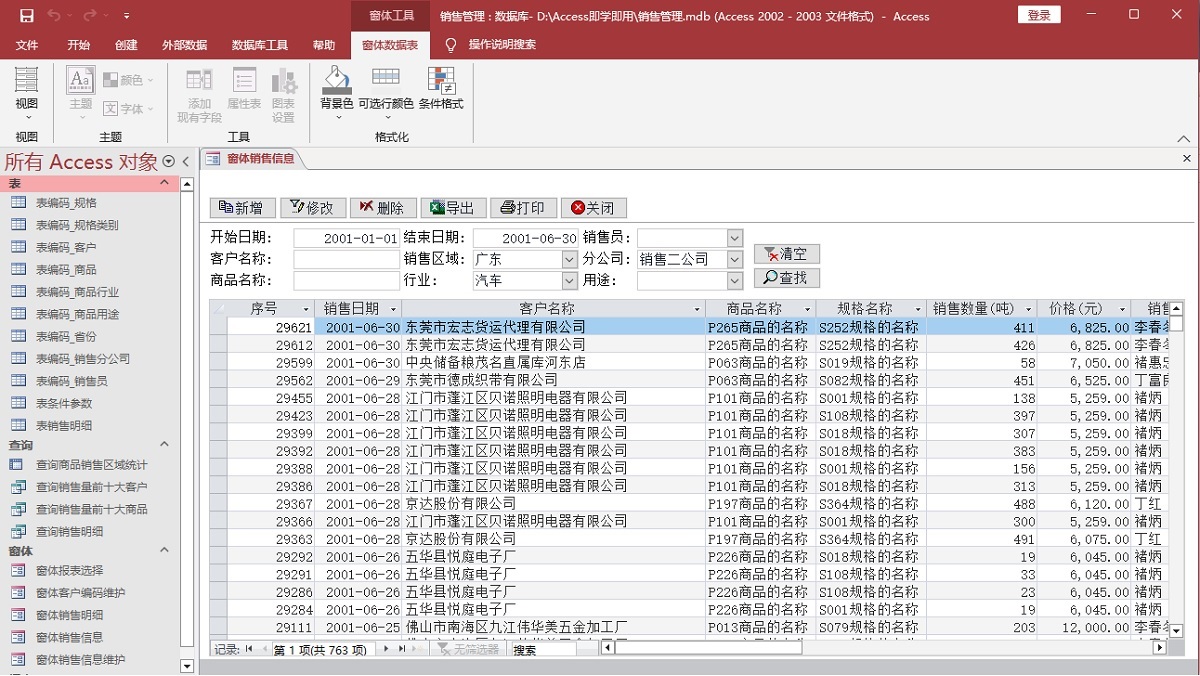Open 序号 column filter arrow
The height and width of the screenshot is (676, 1200).
[x=304, y=309]
